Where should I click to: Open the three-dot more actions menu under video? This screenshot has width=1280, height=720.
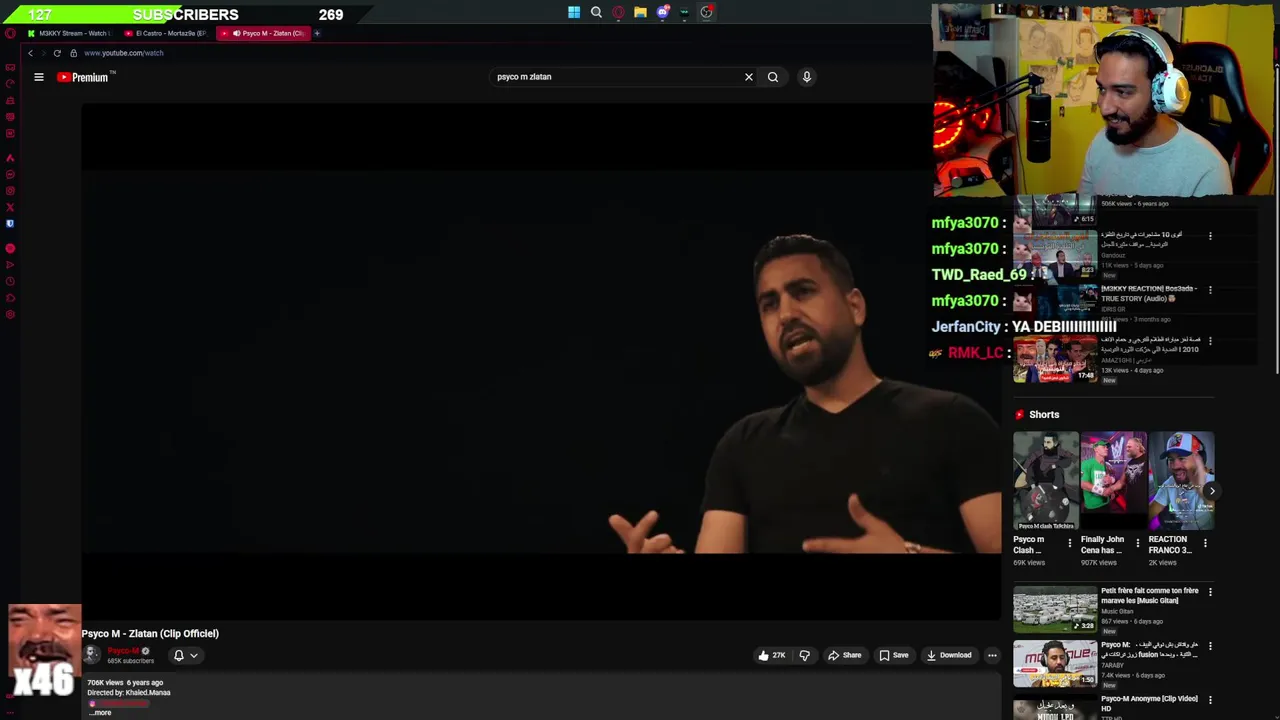tap(992, 656)
